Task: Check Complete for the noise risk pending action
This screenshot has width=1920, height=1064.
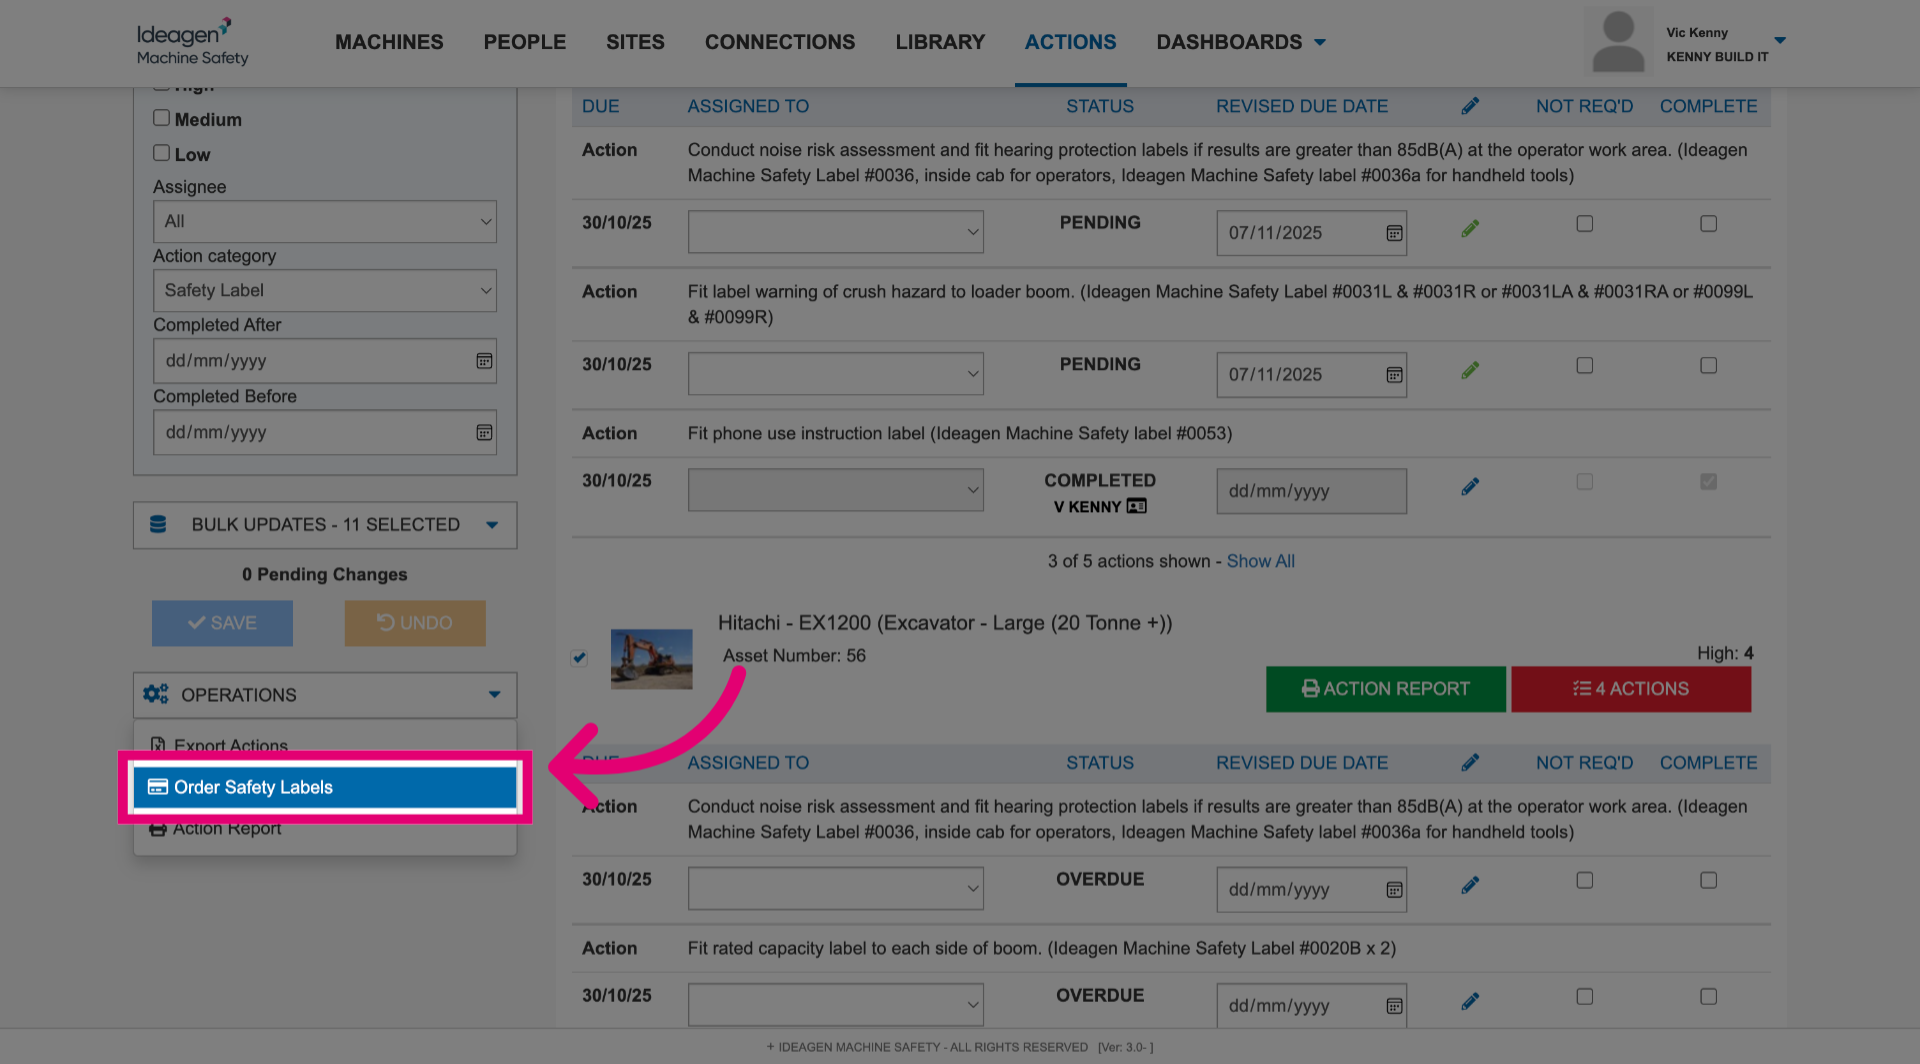Action: coord(1709,224)
